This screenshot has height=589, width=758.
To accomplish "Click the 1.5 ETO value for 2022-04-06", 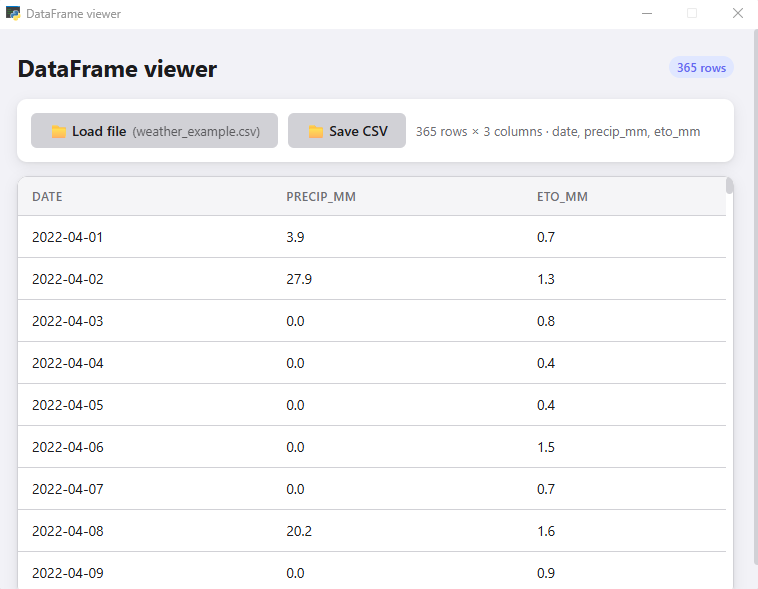I will pyautogui.click(x=546, y=447).
